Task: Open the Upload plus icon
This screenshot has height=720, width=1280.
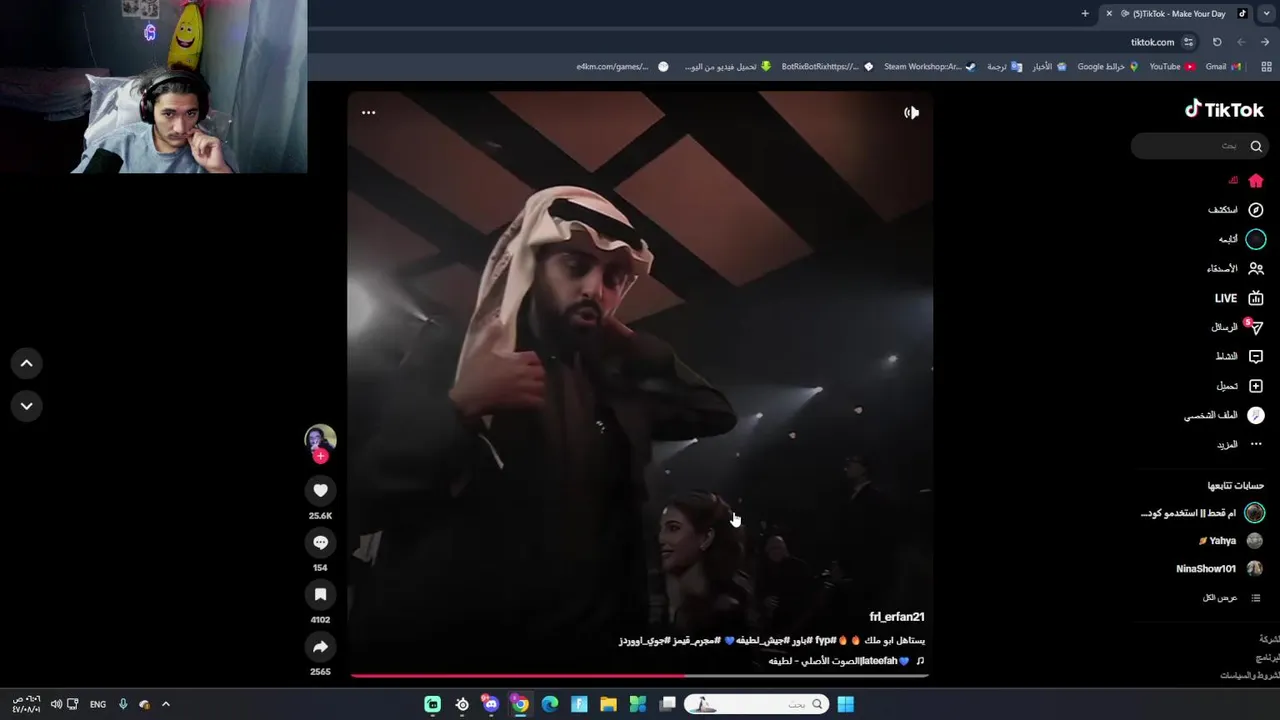Action: 1256,386
